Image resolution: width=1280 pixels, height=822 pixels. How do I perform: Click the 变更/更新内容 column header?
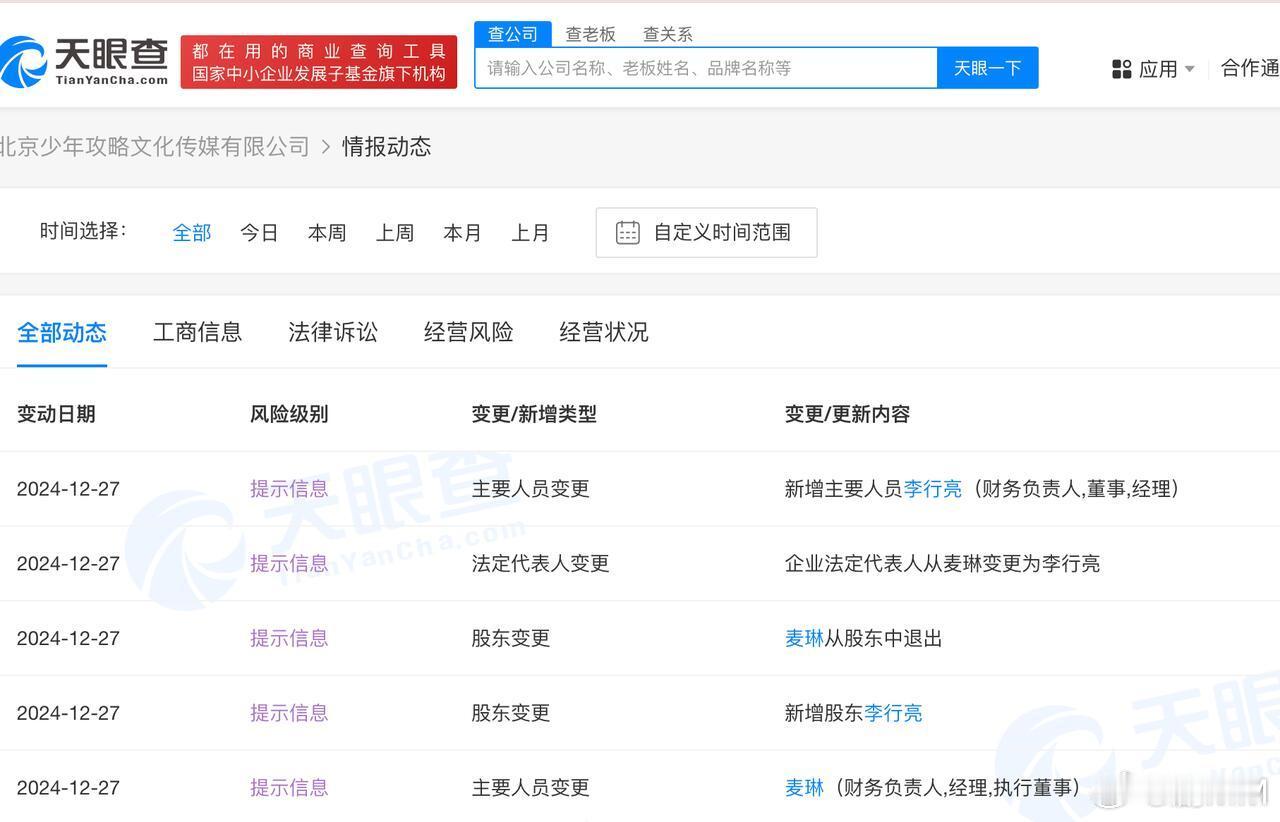click(x=847, y=414)
